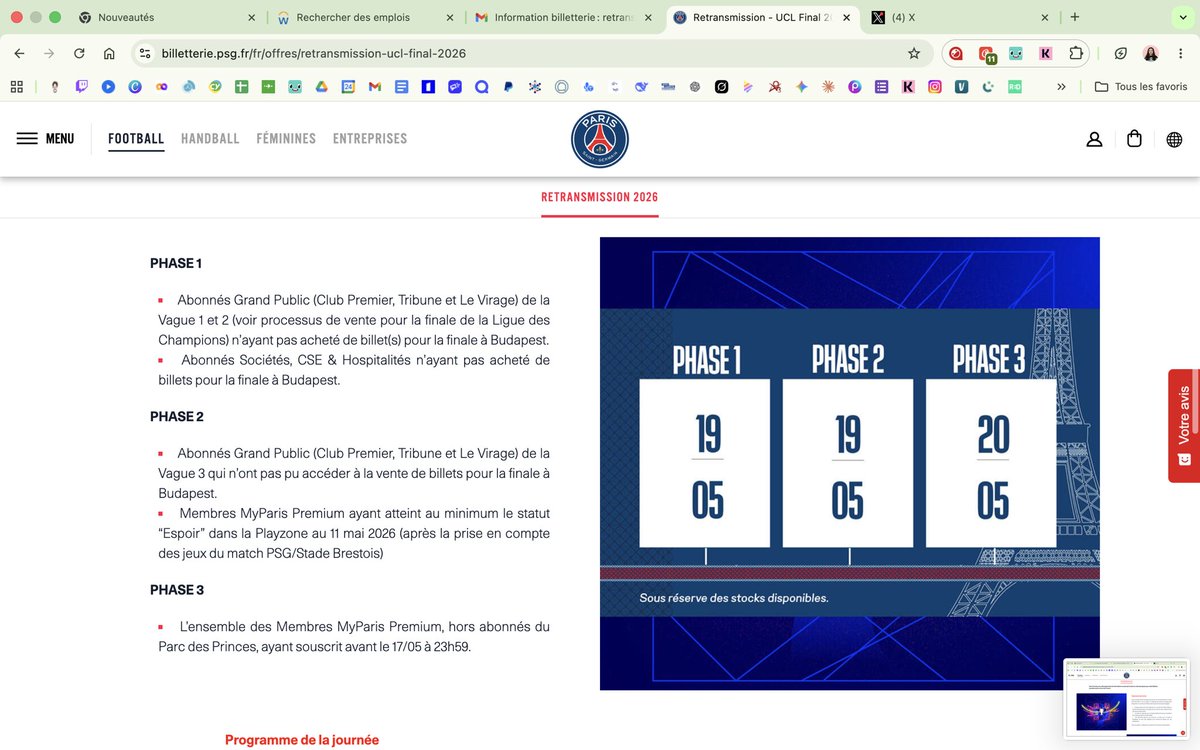
Task: Click the globe language icon
Action: (x=1174, y=139)
